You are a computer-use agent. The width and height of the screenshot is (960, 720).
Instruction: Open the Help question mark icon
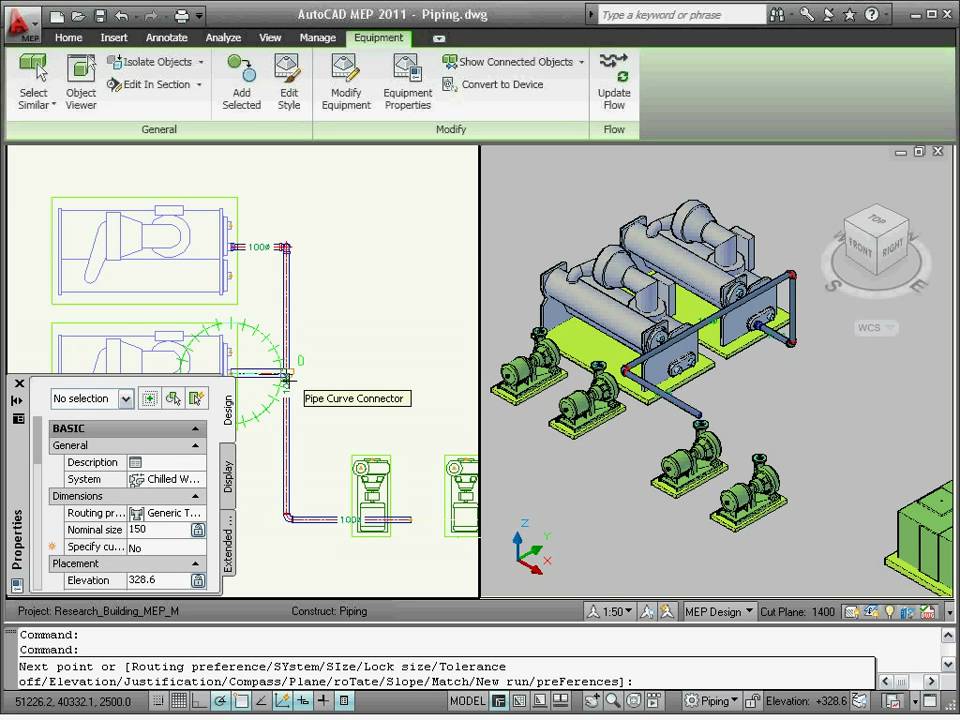tap(871, 15)
